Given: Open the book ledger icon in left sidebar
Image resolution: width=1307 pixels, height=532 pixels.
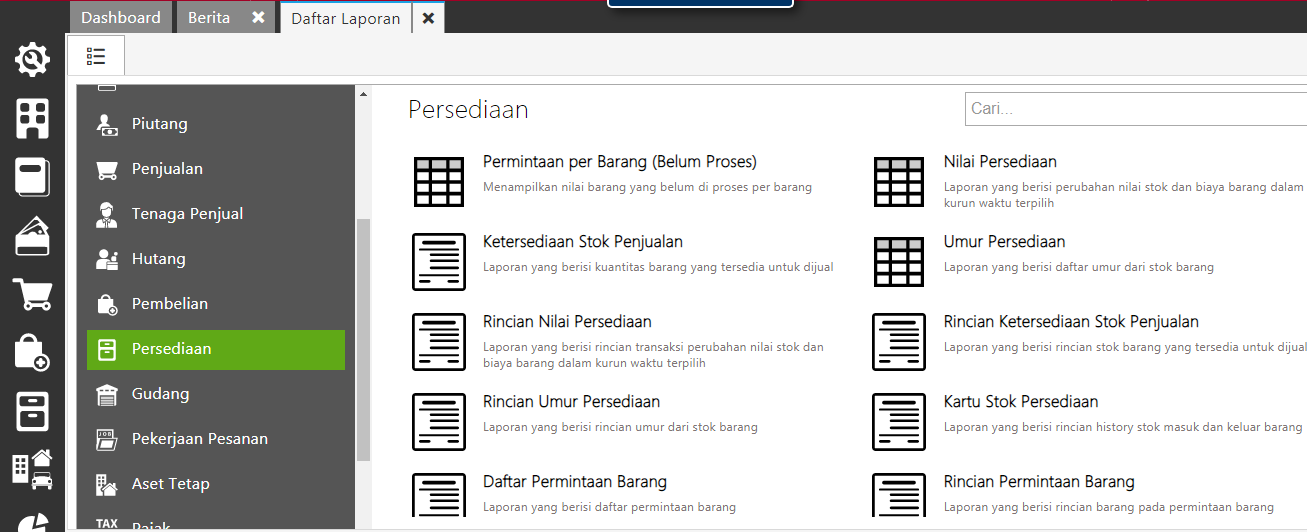Looking at the screenshot, I should click(32, 177).
